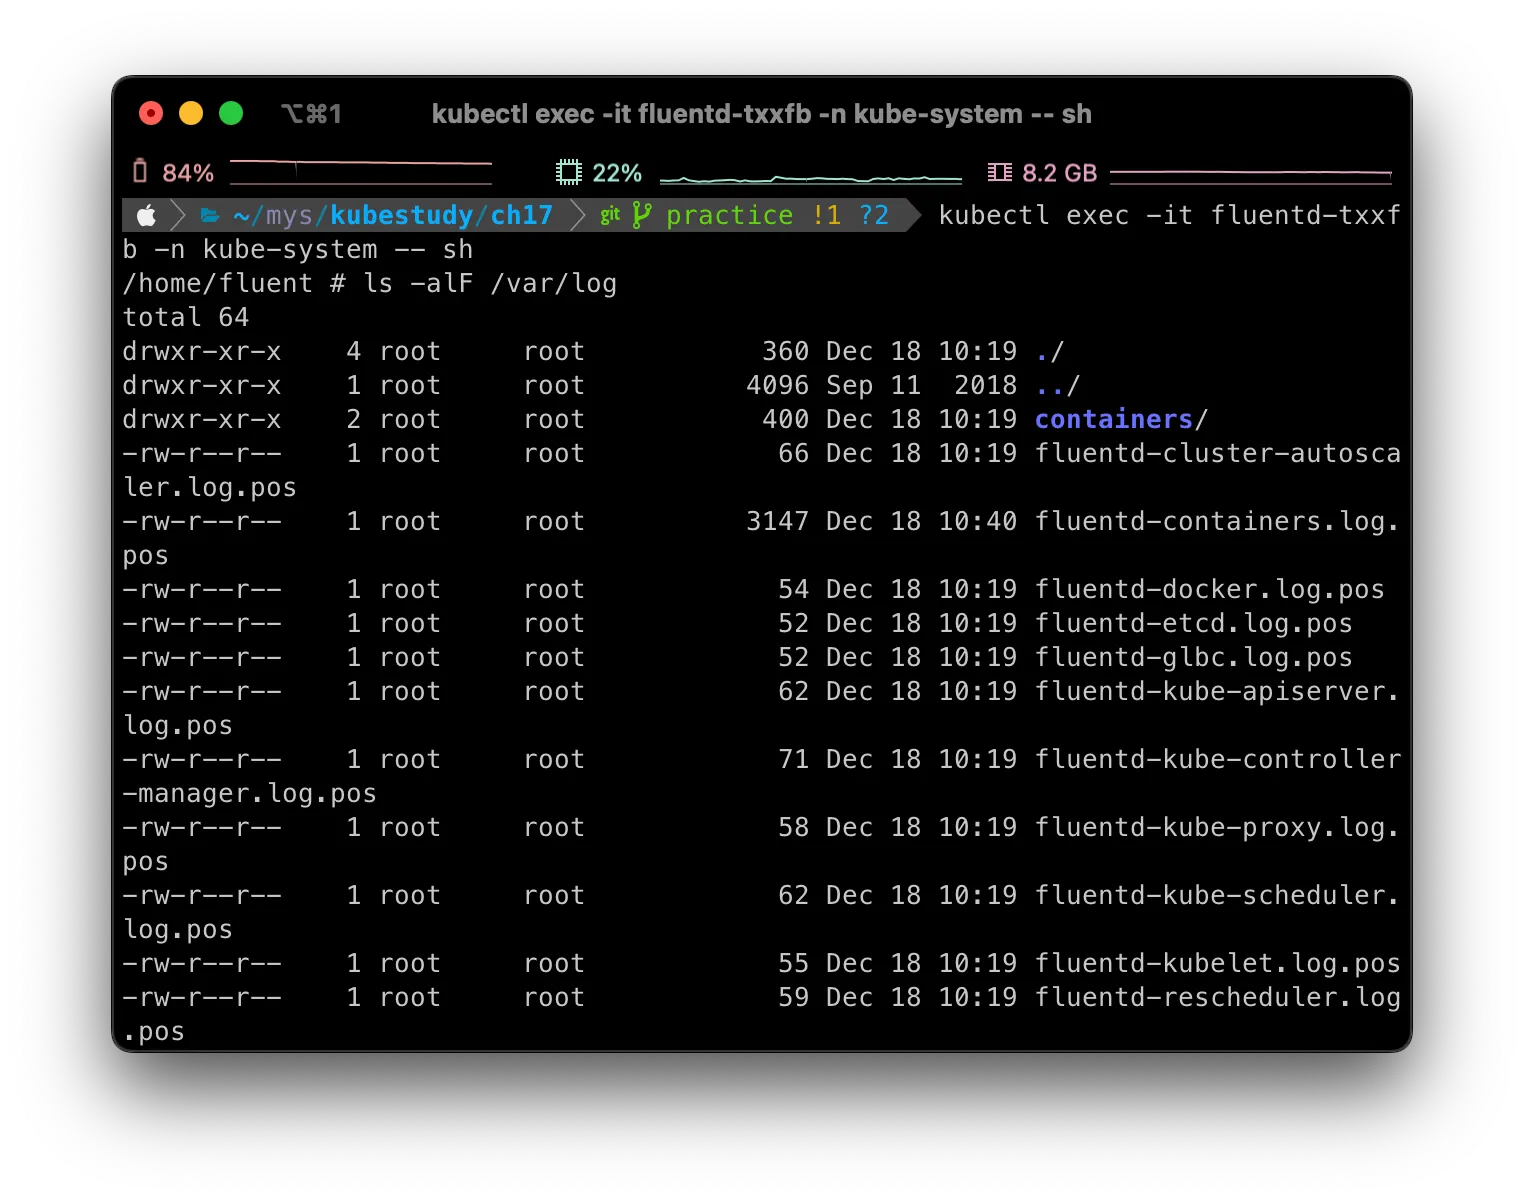Click the file size '4096'
The width and height of the screenshot is (1524, 1200).
pos(778,385)
